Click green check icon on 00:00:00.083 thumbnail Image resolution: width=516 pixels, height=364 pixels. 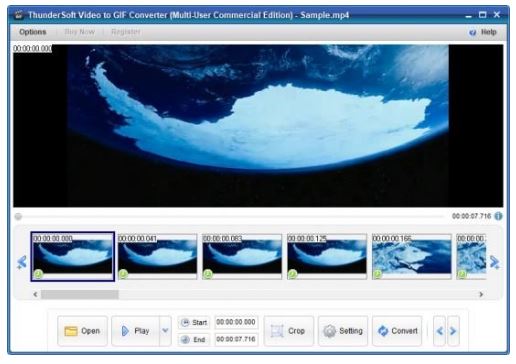click(208, 274)
